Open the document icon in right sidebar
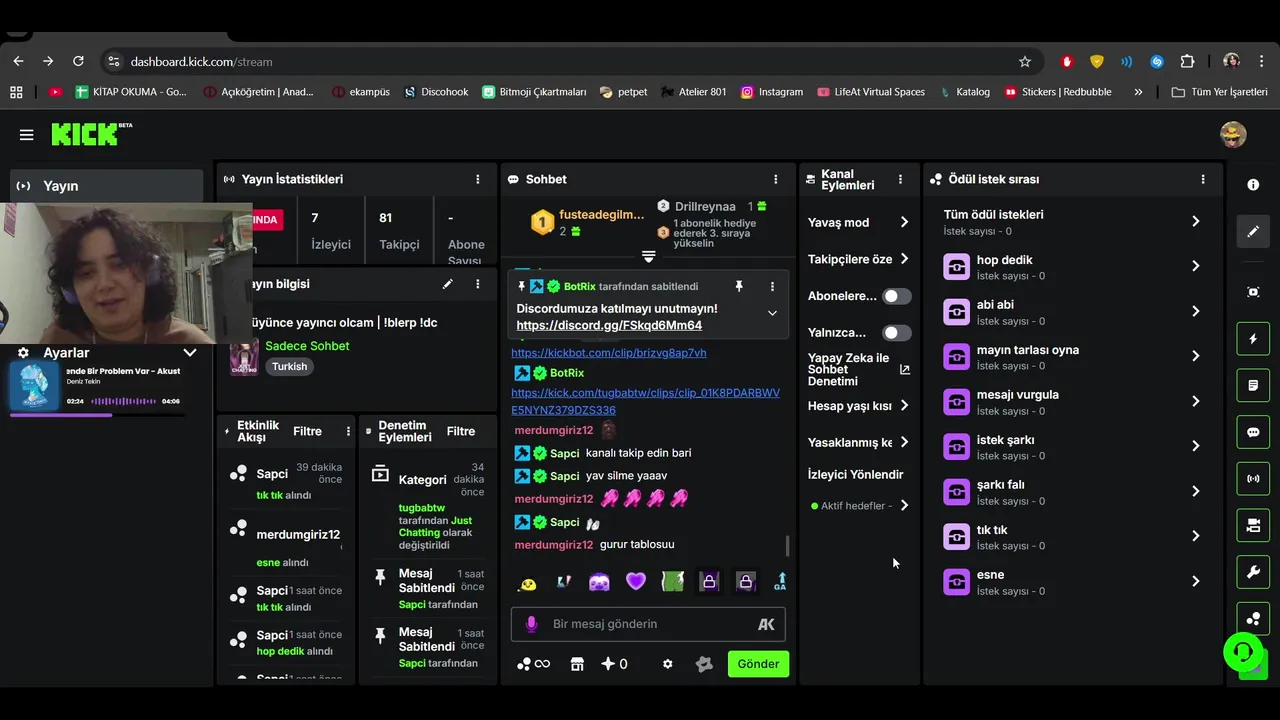The image size is (1280, 720). (x=1253, y=385)
